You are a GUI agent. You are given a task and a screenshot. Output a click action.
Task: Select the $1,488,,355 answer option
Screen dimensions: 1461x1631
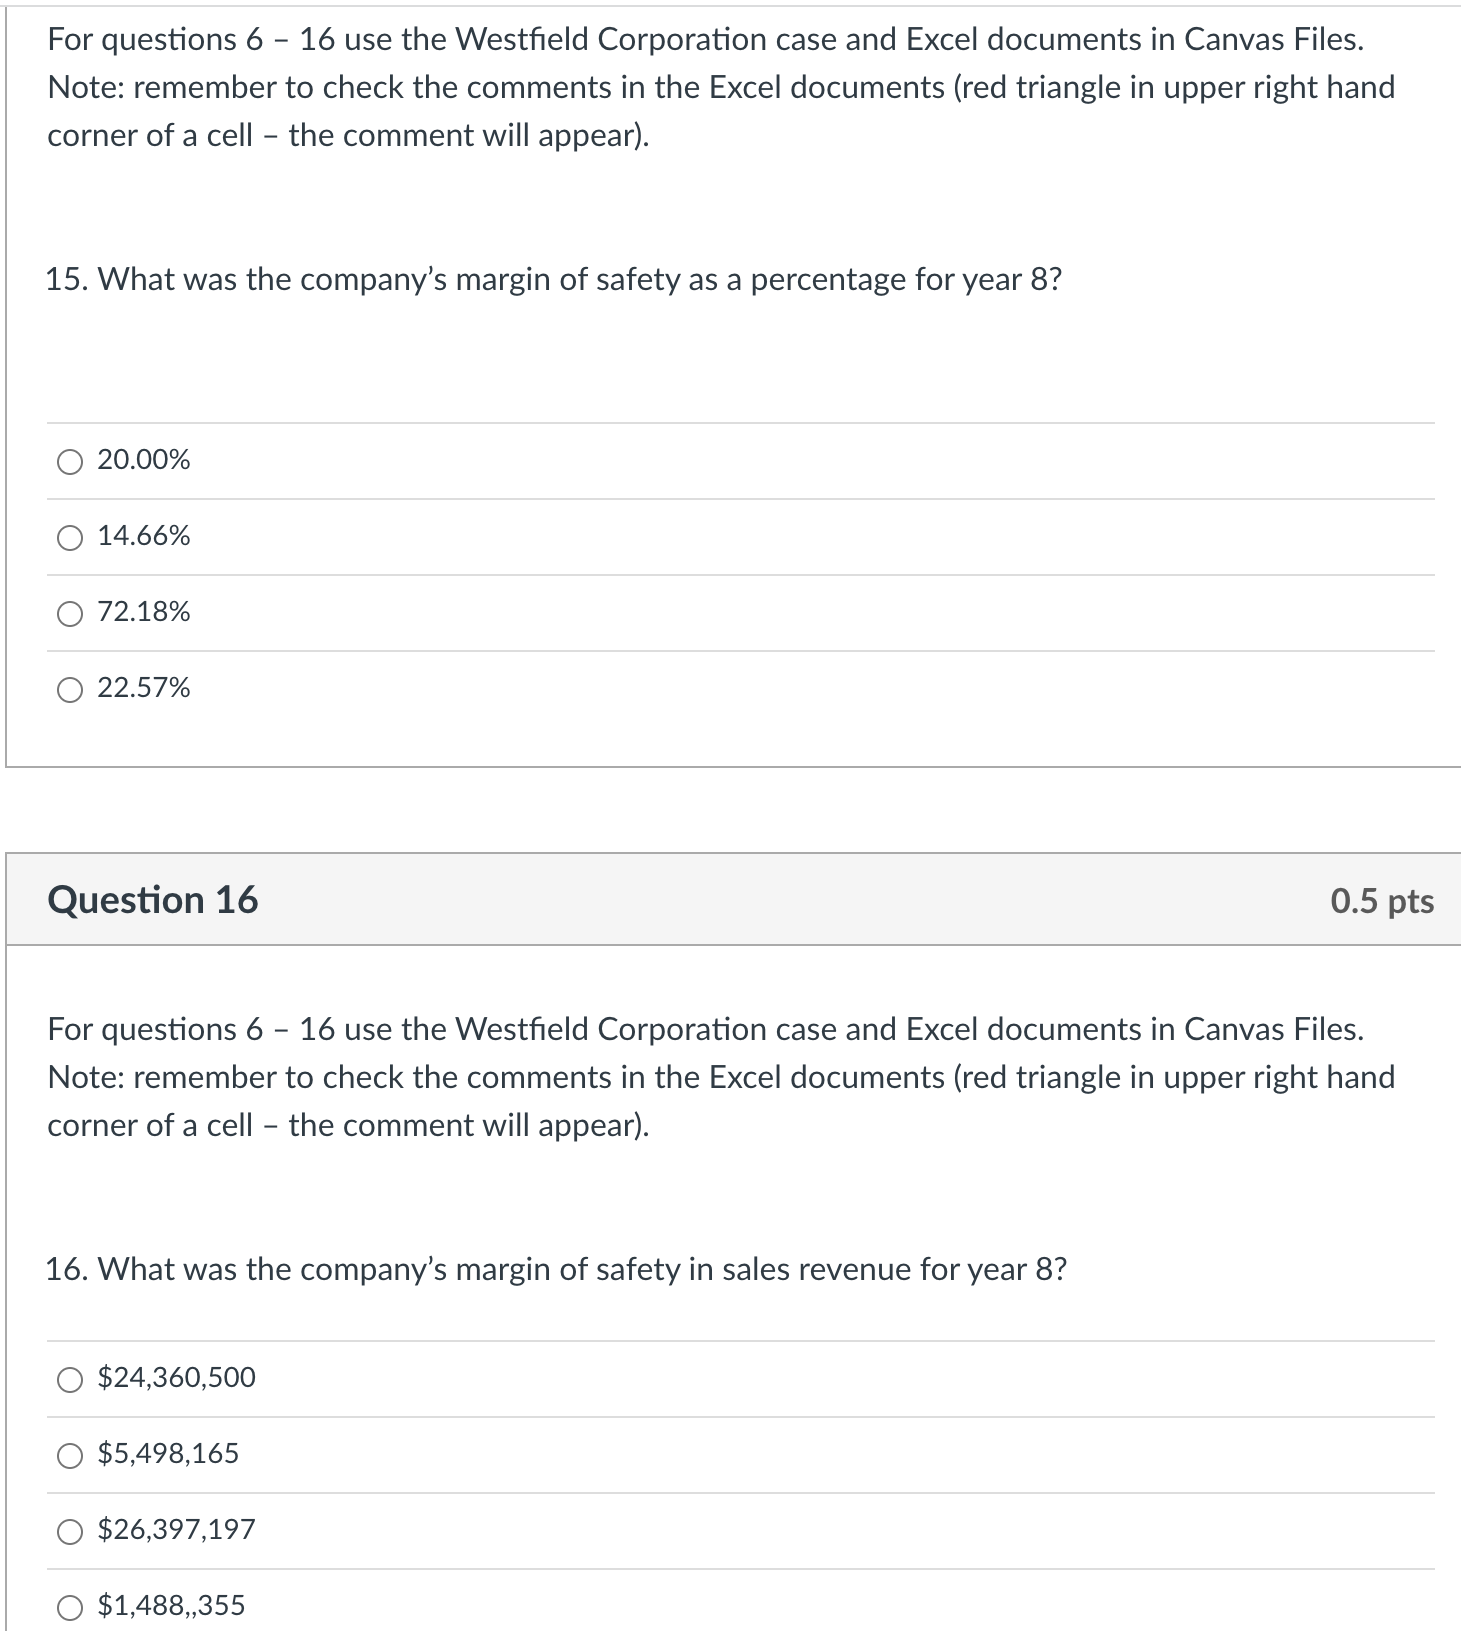coord(68,1605)
